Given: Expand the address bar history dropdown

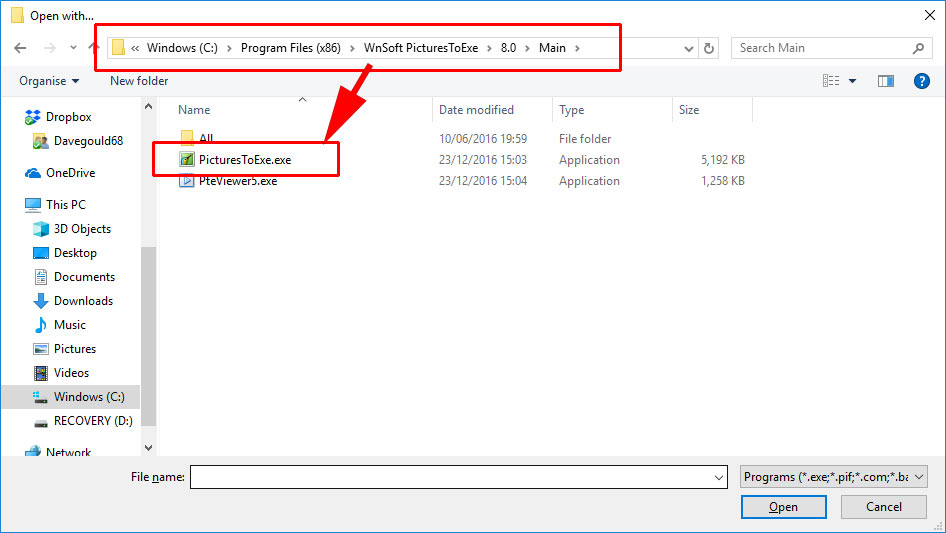Looking at the screenshot, I should tap(688, 48).
